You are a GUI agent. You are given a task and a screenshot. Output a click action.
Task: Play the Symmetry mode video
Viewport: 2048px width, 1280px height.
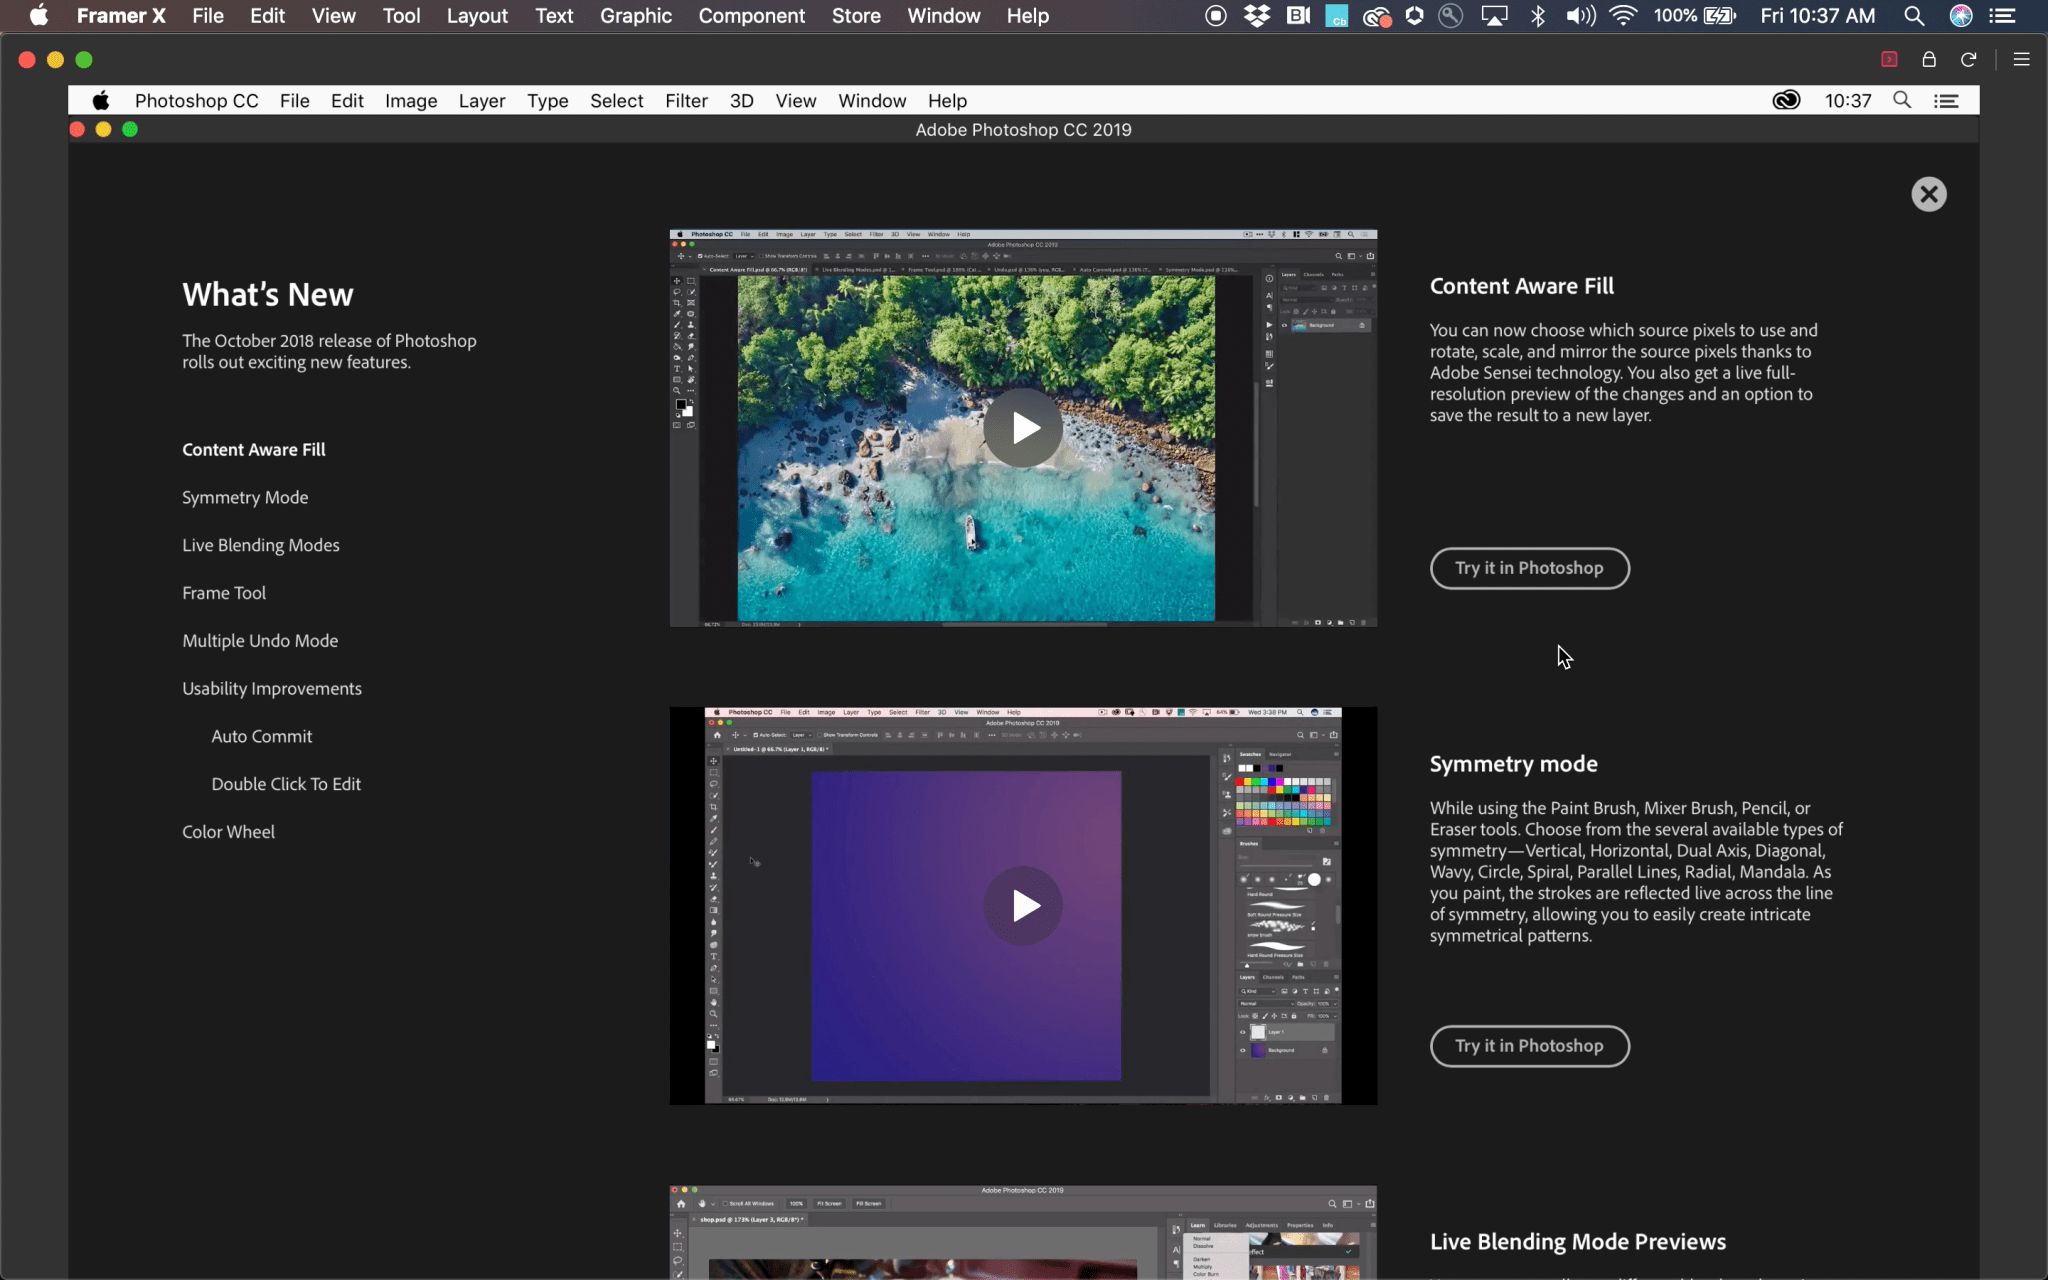(1023, 906)
